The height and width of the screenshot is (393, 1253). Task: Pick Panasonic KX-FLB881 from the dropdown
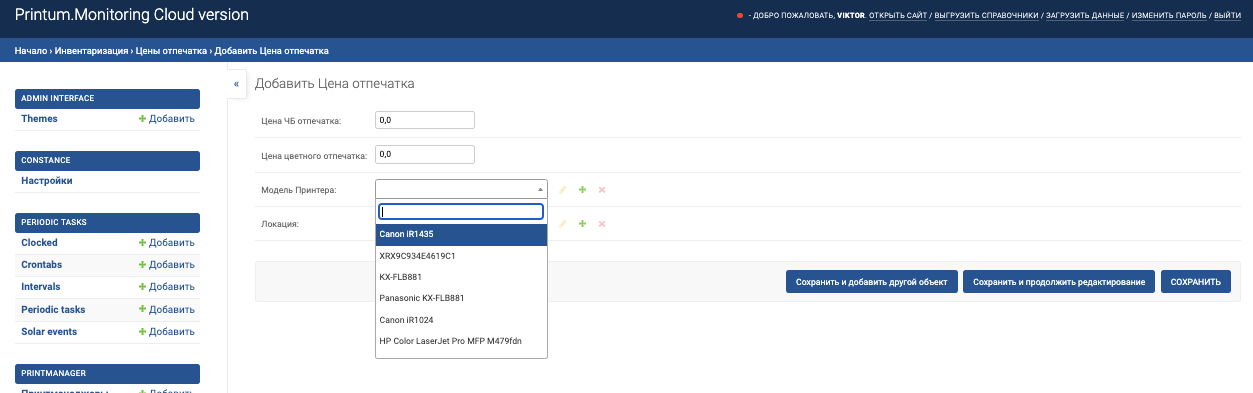(461, 298)
